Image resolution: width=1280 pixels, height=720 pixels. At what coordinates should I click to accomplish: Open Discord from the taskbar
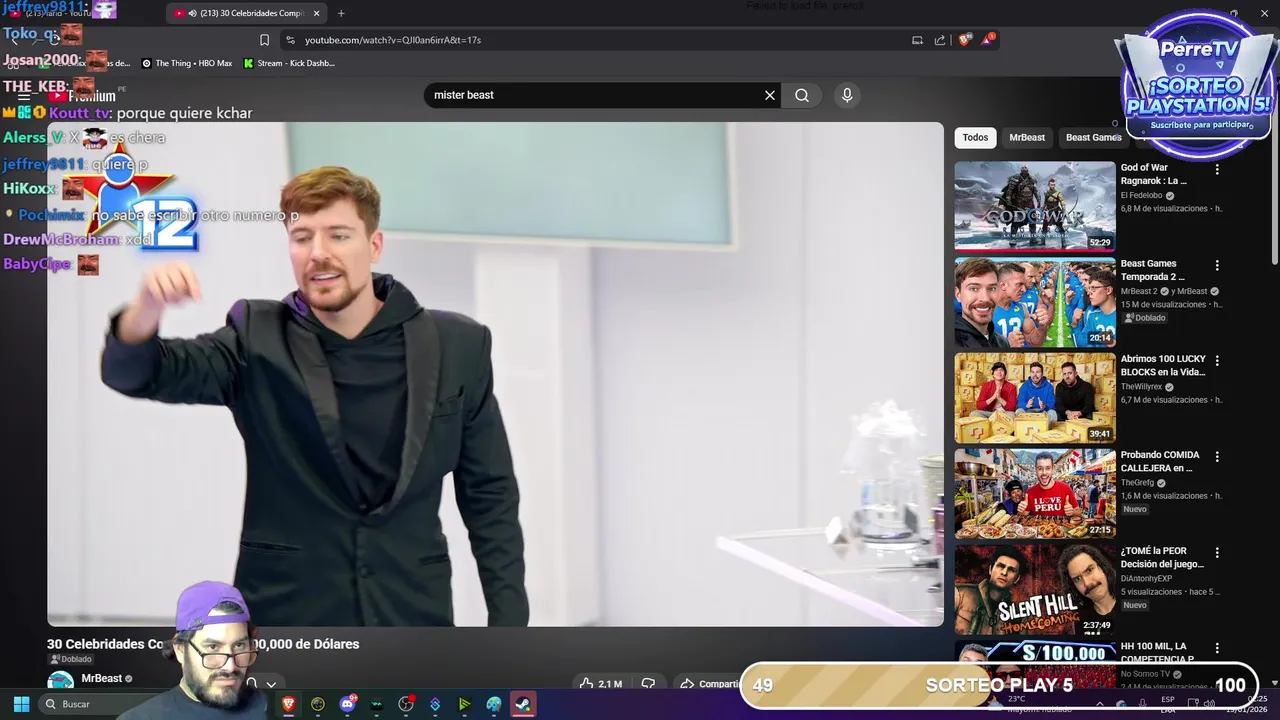click(347, 704)
